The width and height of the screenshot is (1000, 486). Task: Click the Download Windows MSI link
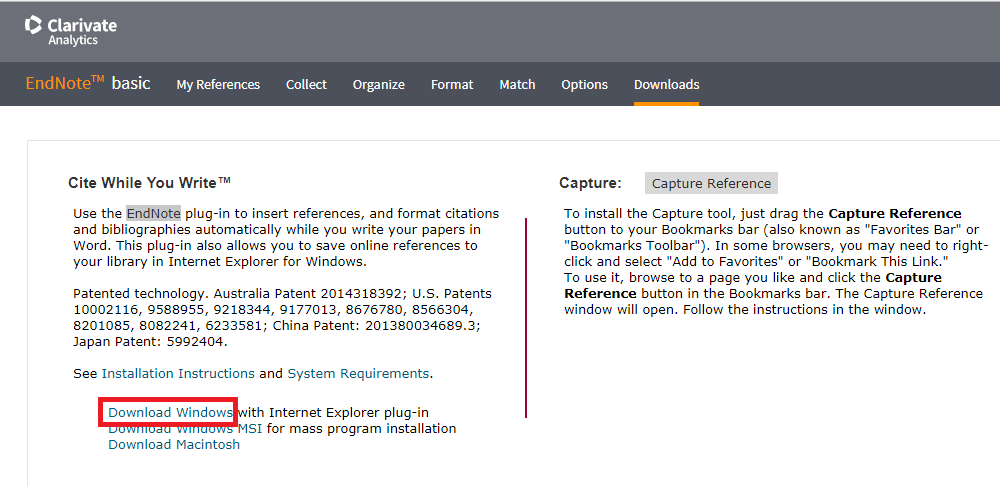pos(185,428)
